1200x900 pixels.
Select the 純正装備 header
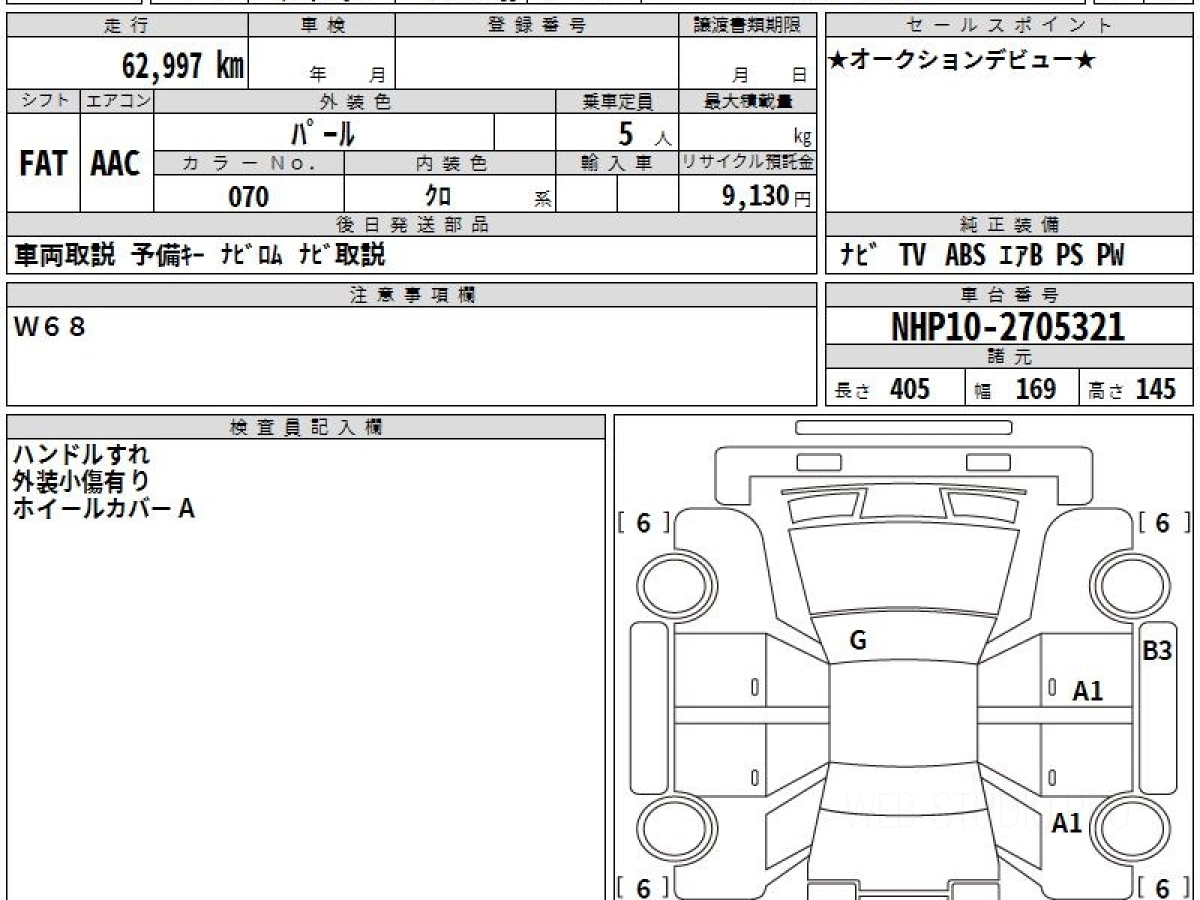coord(1010,225)
